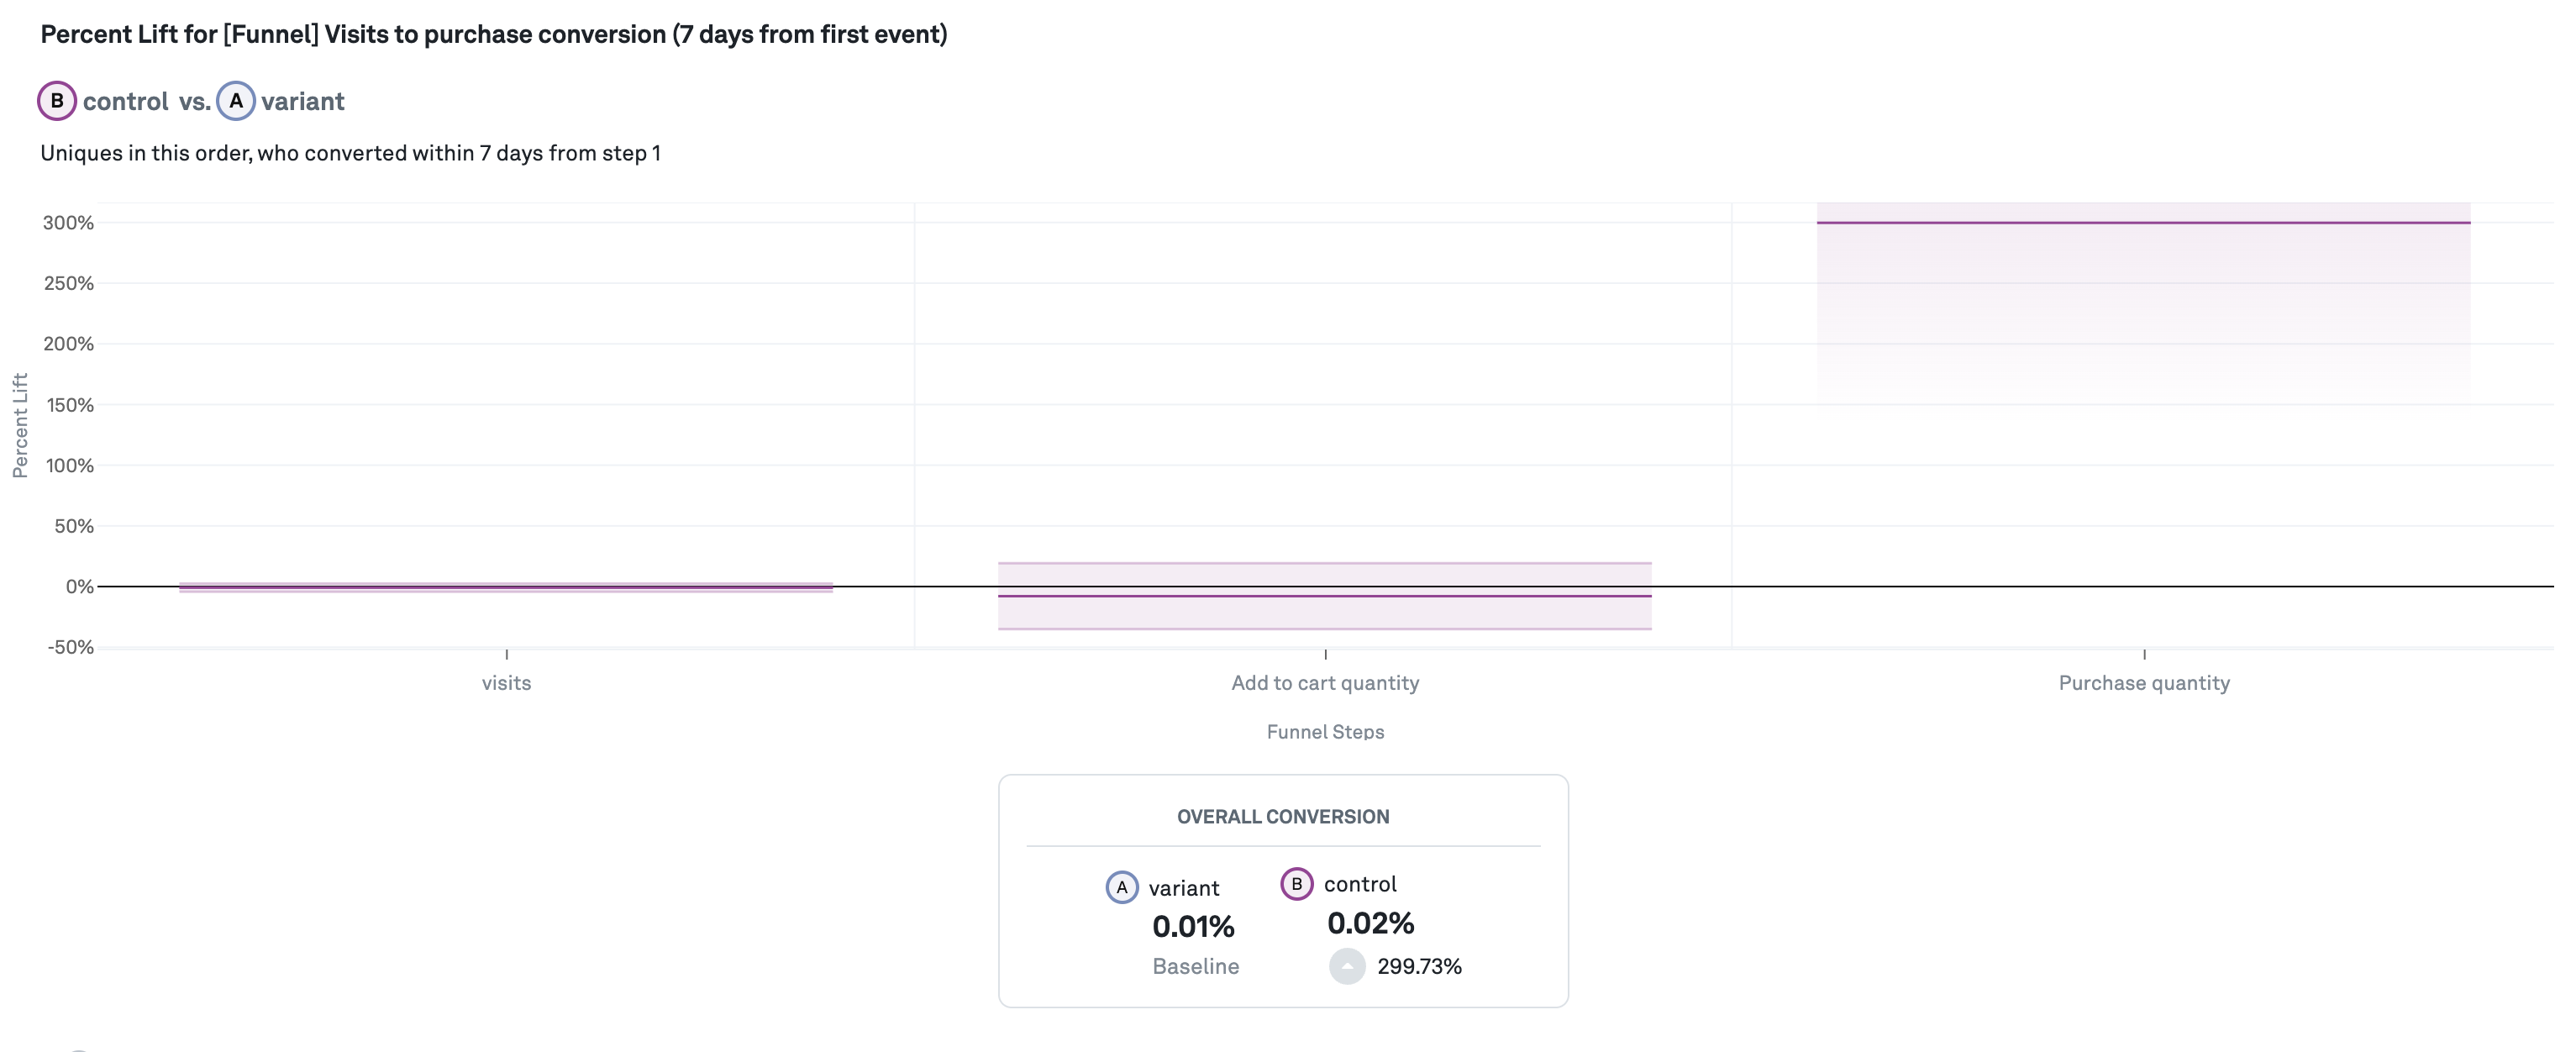Click the B badge in the chart header
The width and height of the screenshot is (2576, 1052).
[x=57, y=101]
